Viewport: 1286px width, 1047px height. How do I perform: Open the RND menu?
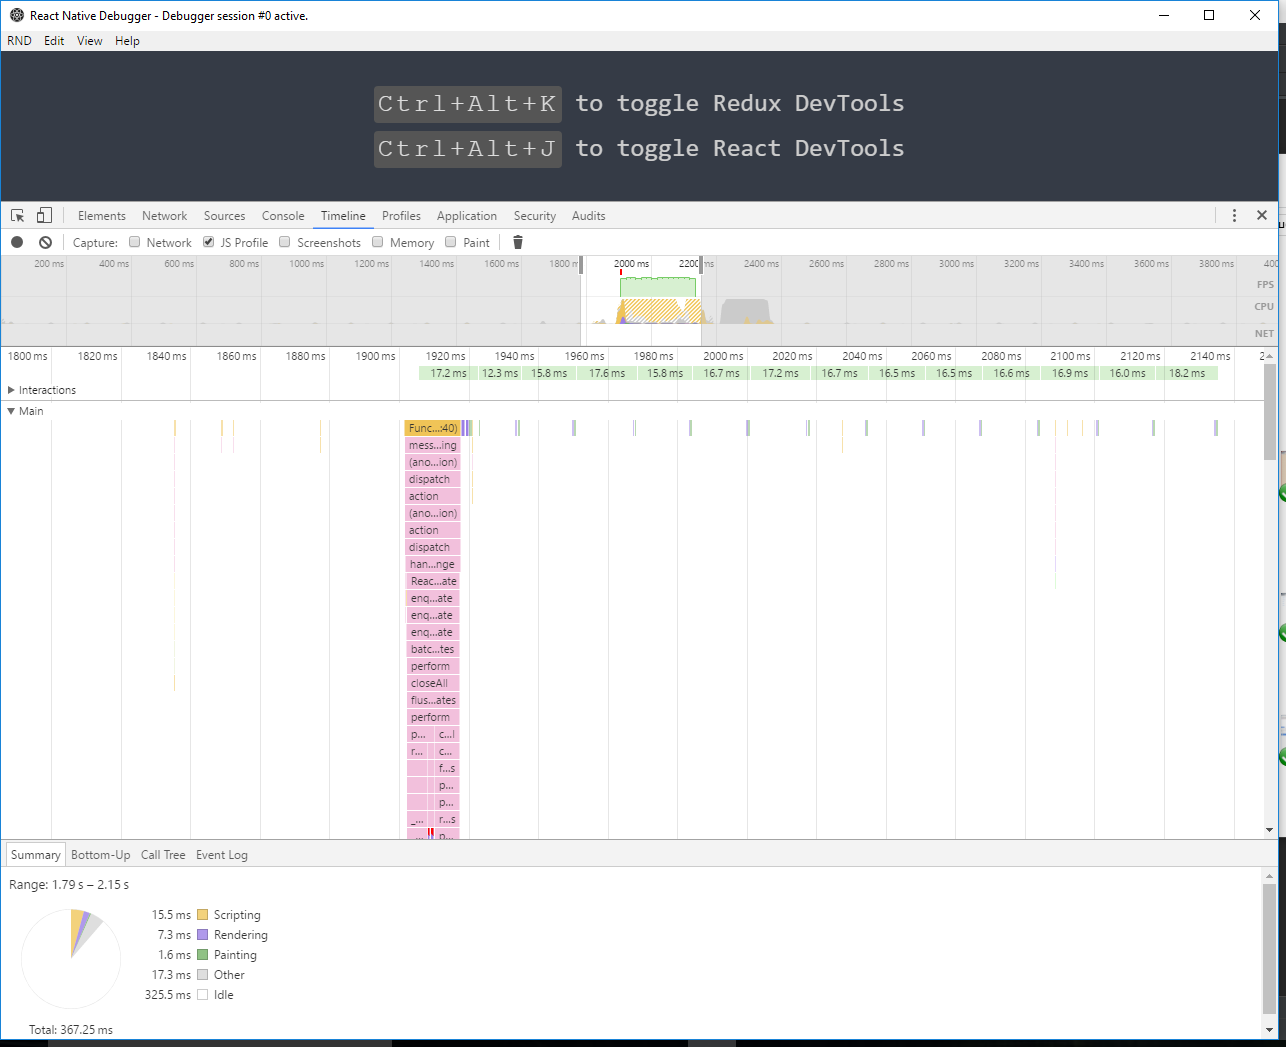[19, 41]
